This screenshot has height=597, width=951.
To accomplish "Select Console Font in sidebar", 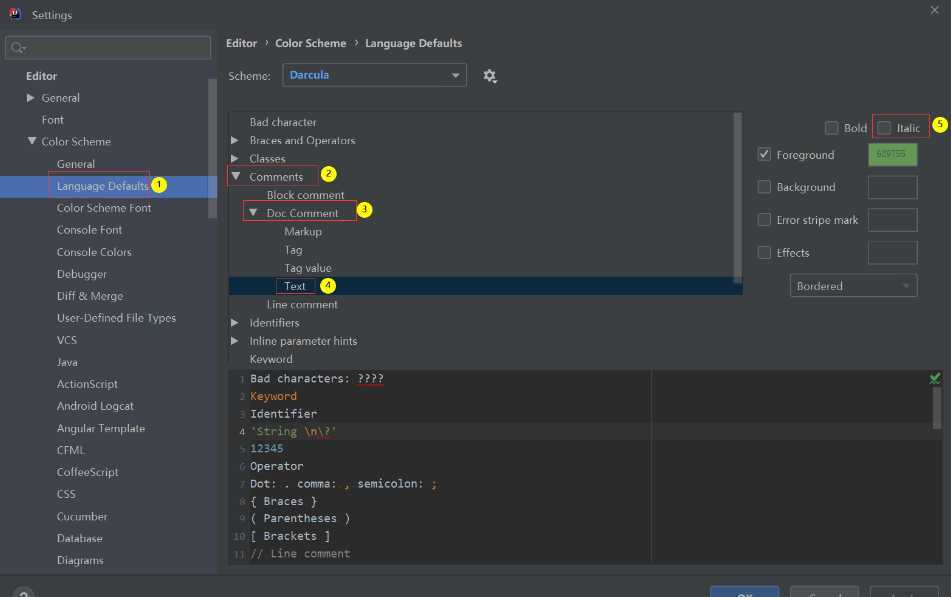I will coord(89,230).
